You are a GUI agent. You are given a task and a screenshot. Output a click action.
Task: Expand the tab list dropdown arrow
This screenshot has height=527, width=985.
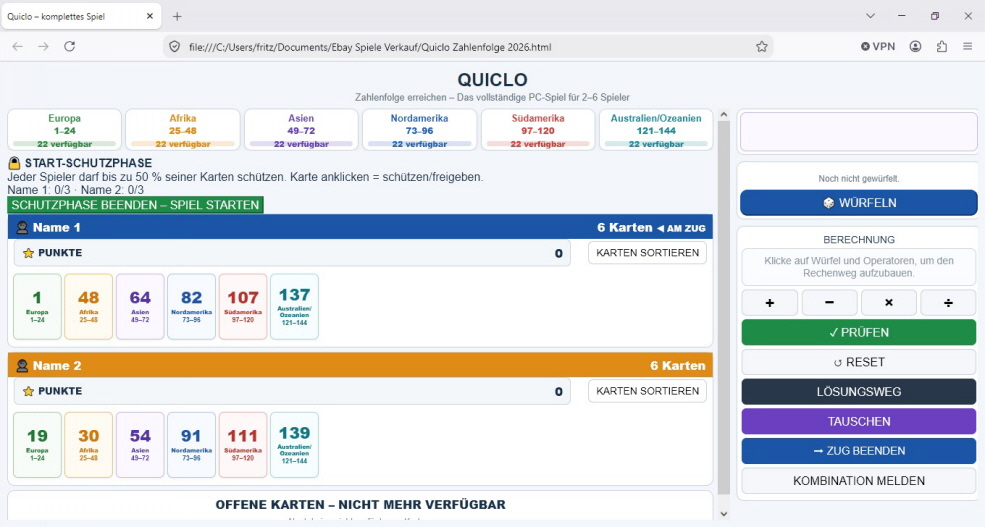(870, 16)
